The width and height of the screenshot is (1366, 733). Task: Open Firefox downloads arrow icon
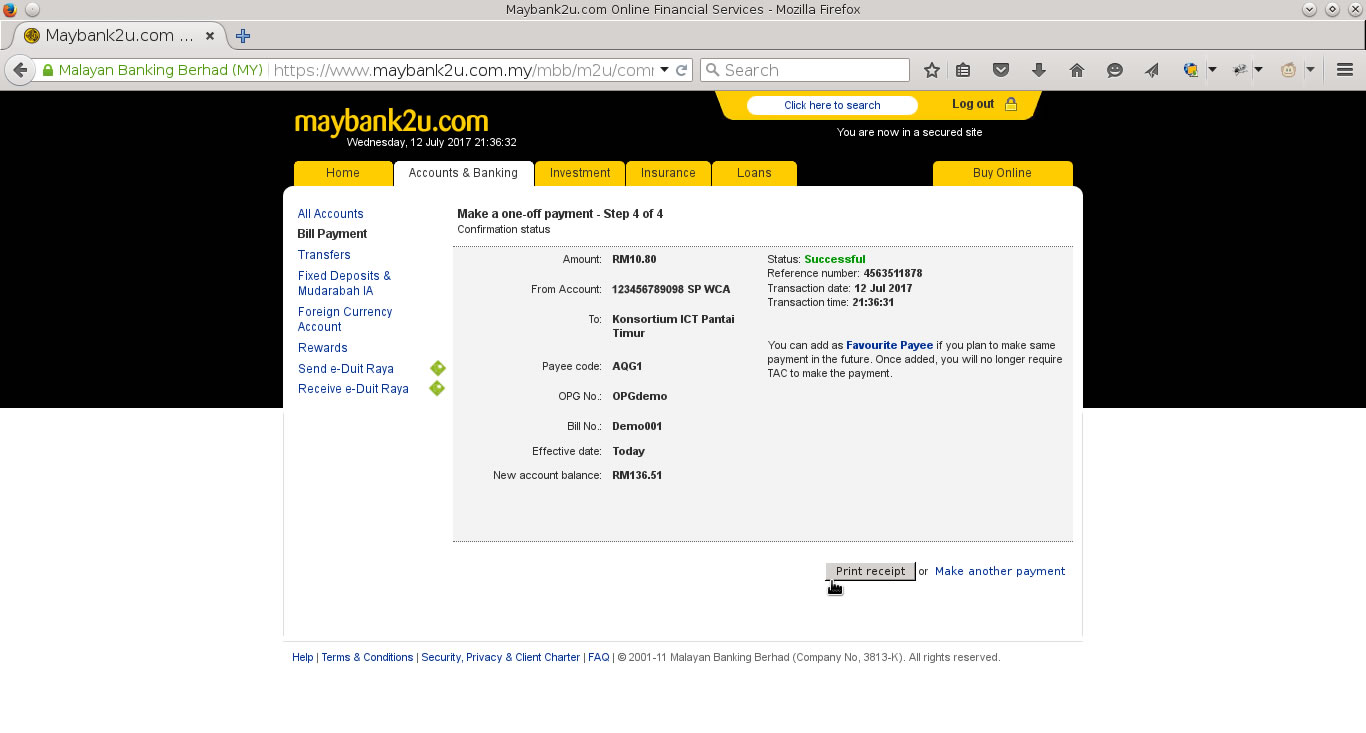[1039, 70]
